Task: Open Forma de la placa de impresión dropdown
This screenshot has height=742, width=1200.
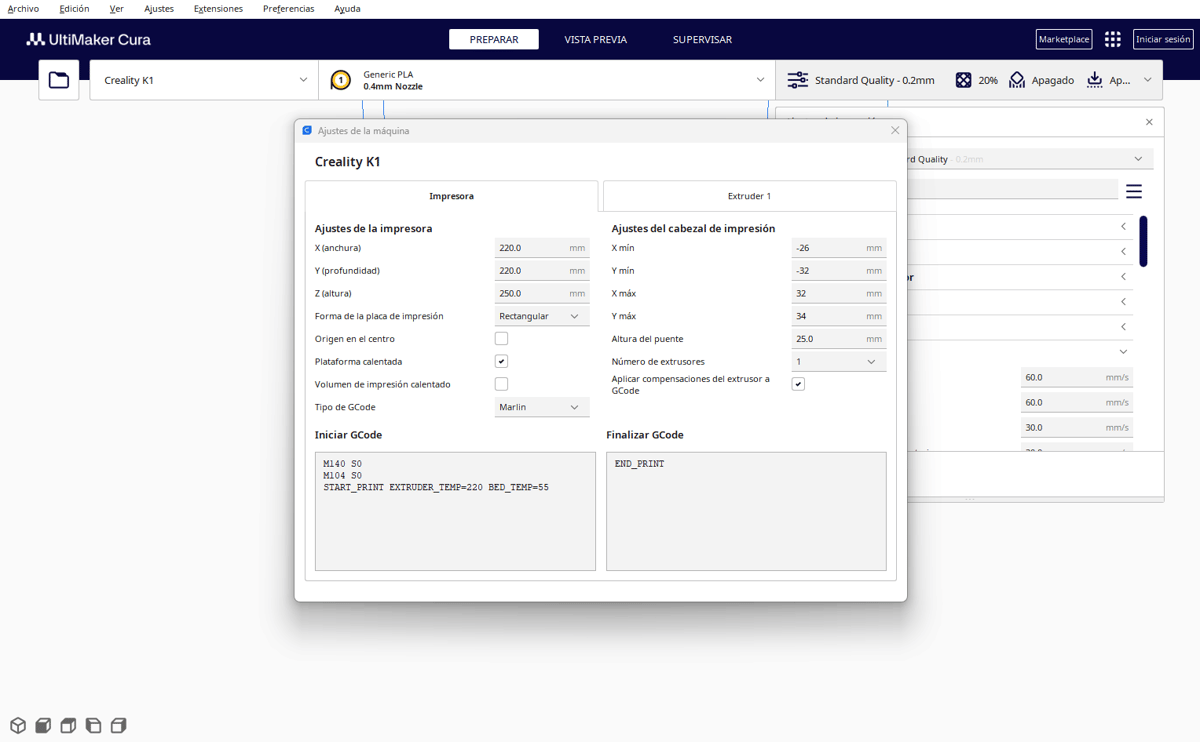Action: (542, 316)
